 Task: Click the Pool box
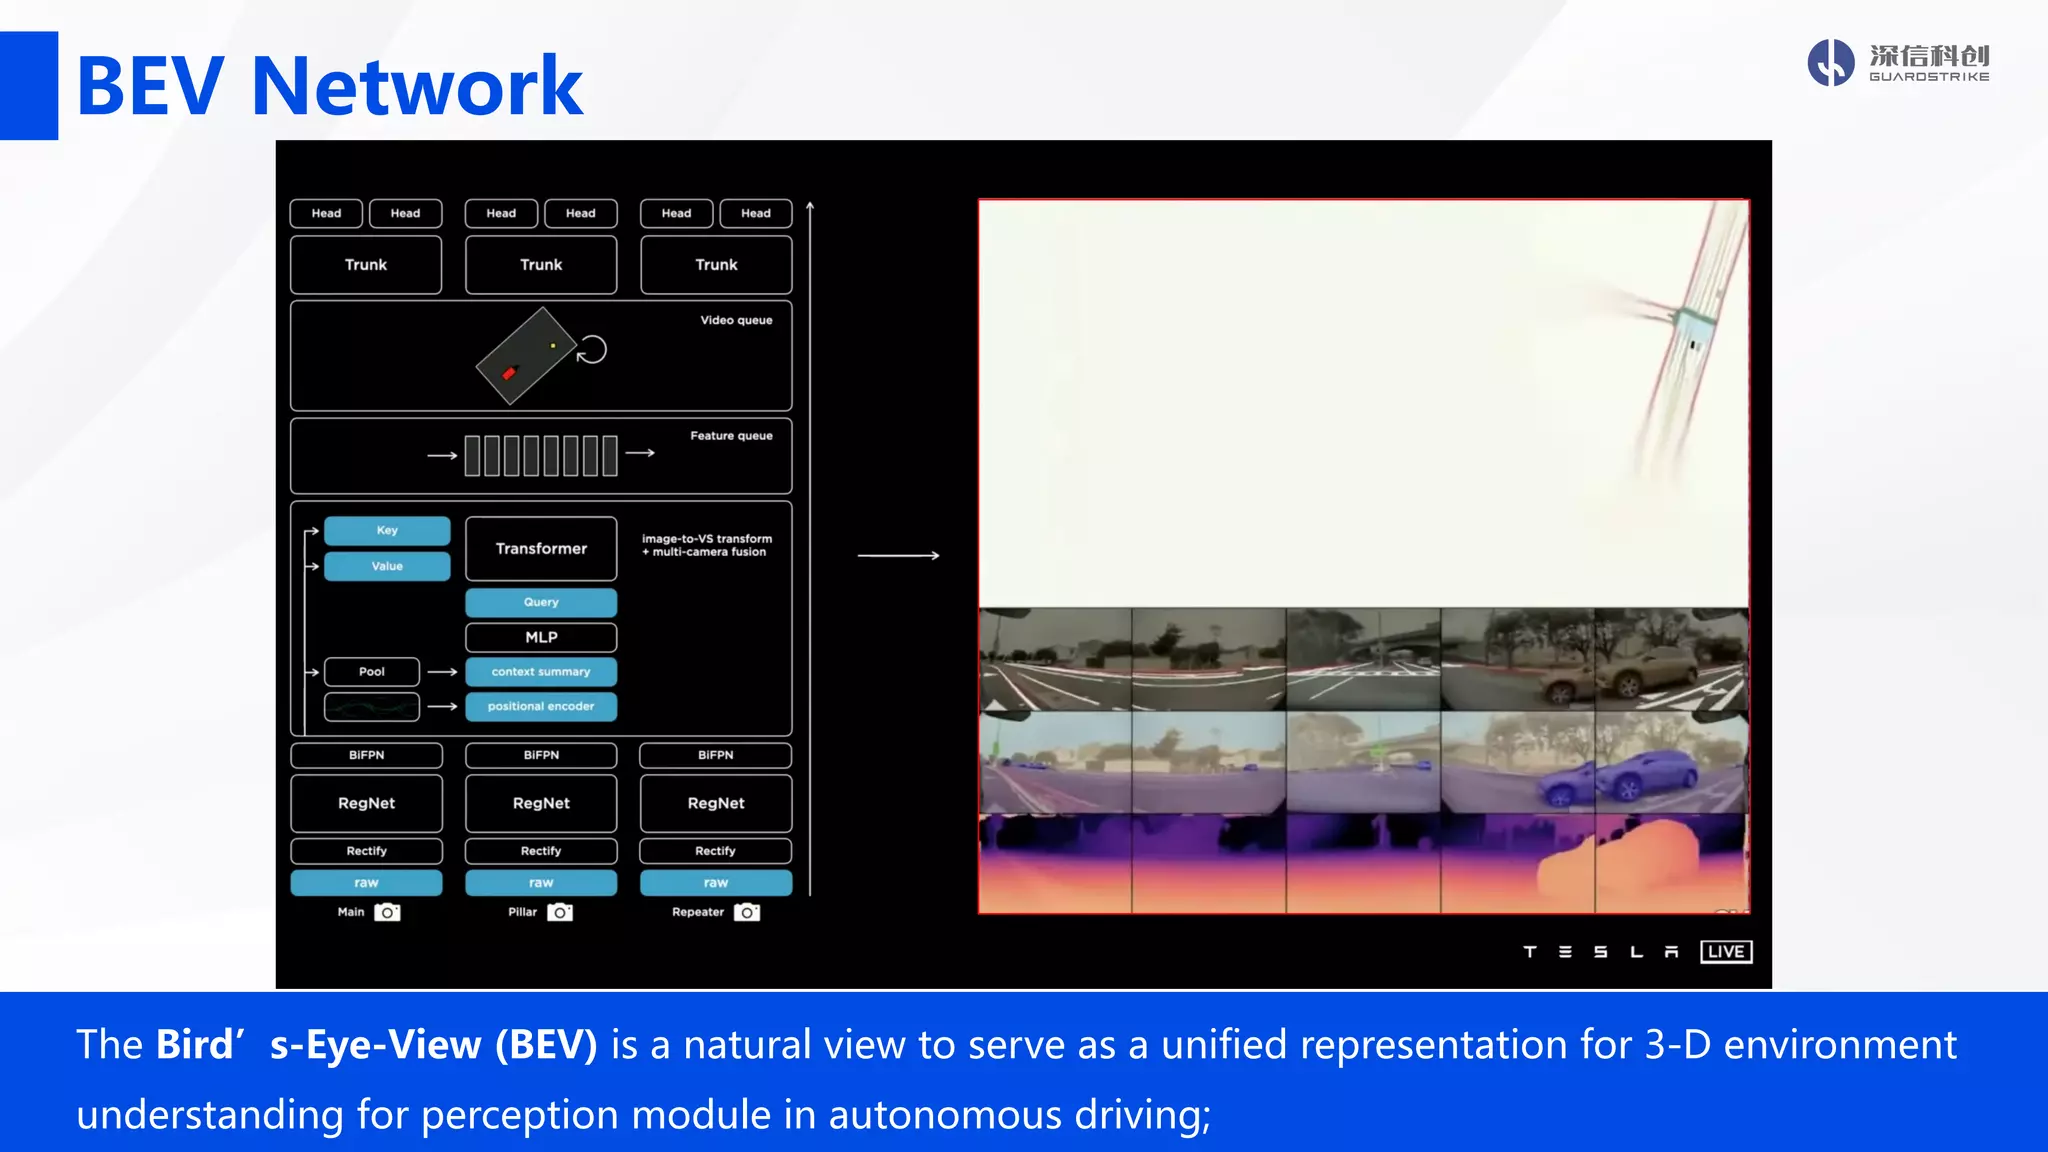[372, 672]
